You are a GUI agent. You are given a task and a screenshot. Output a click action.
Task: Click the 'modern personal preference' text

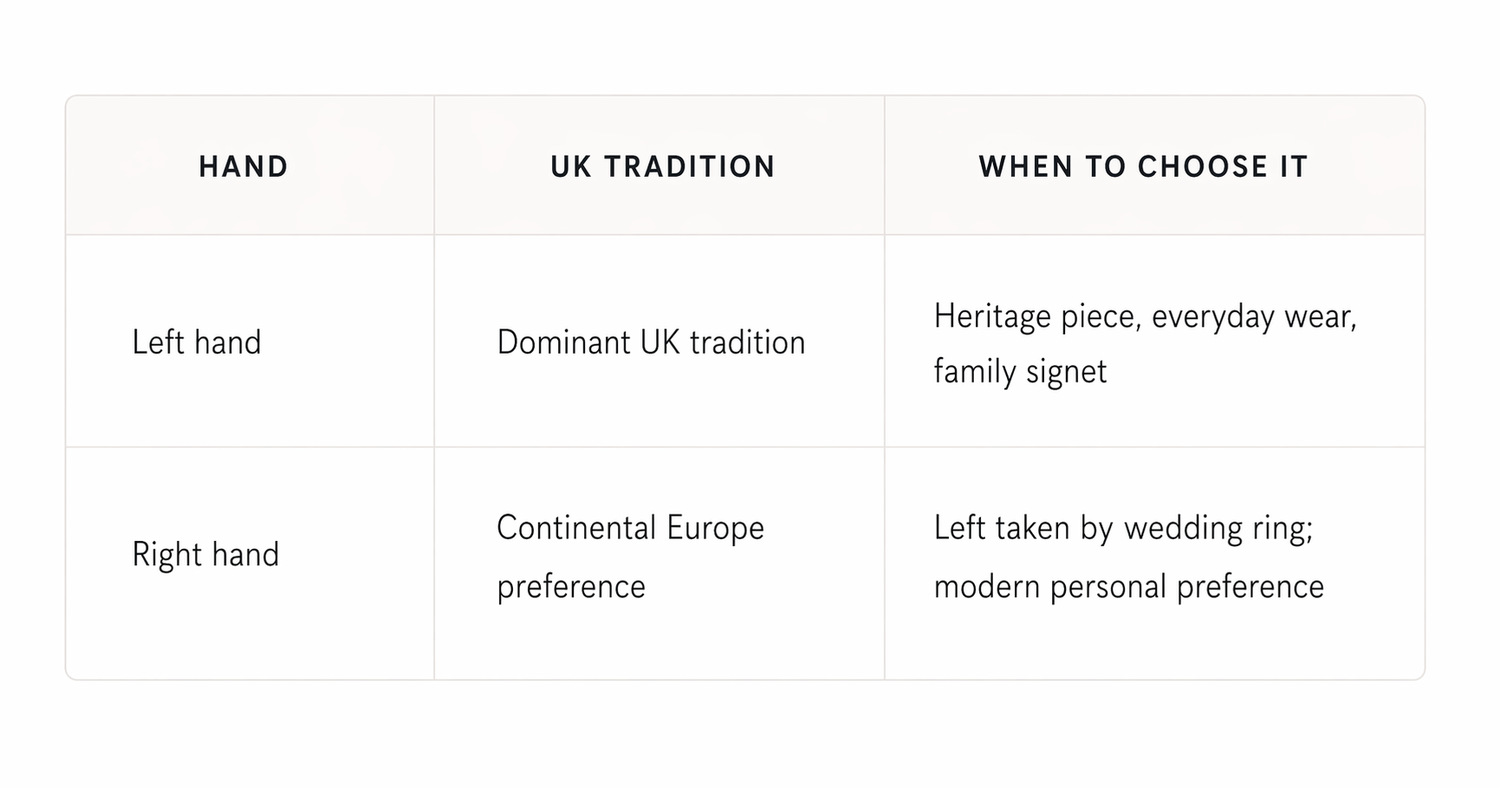[x=1128, y=586]
